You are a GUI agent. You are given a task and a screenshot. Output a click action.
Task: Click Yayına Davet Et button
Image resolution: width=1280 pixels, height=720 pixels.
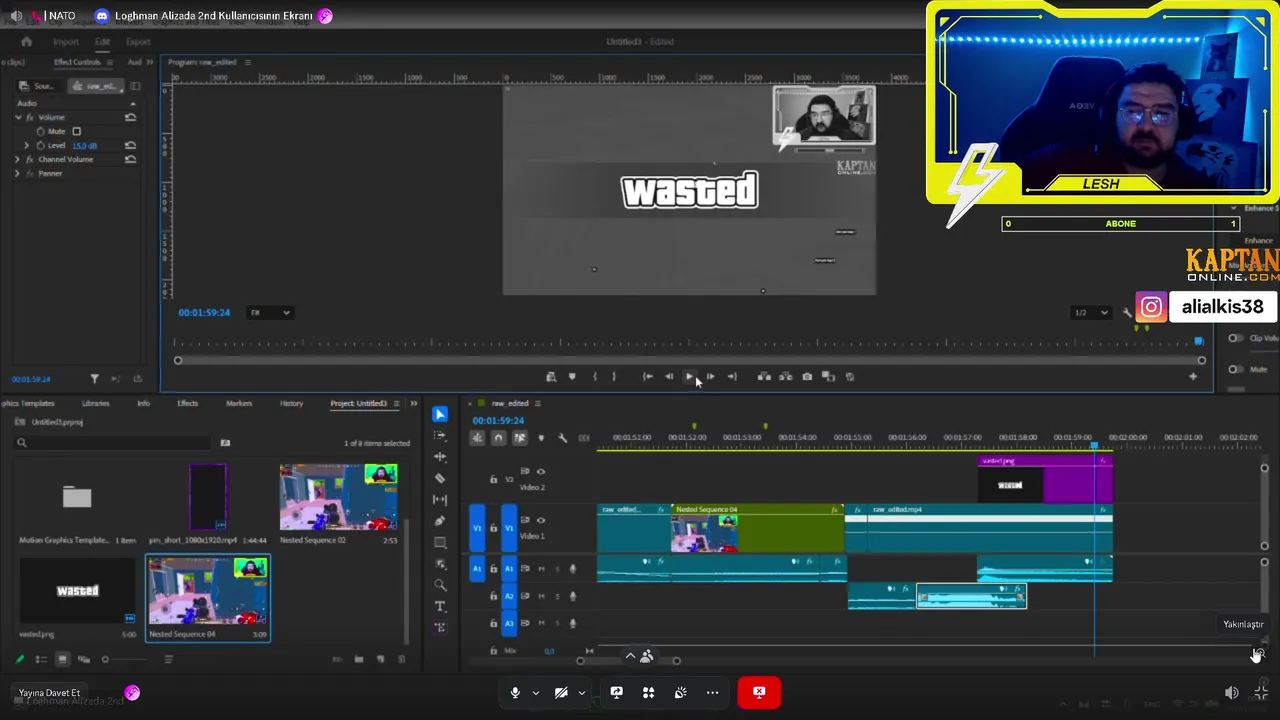pos(49,693)
